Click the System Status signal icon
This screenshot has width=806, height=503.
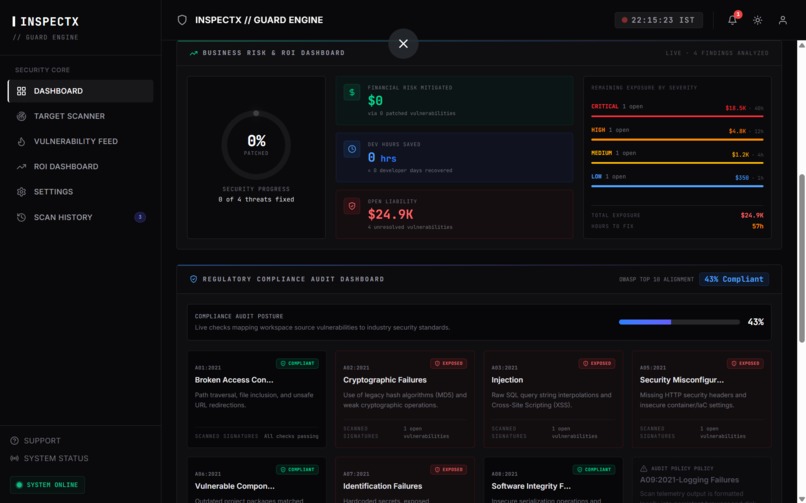coord(14,458)
